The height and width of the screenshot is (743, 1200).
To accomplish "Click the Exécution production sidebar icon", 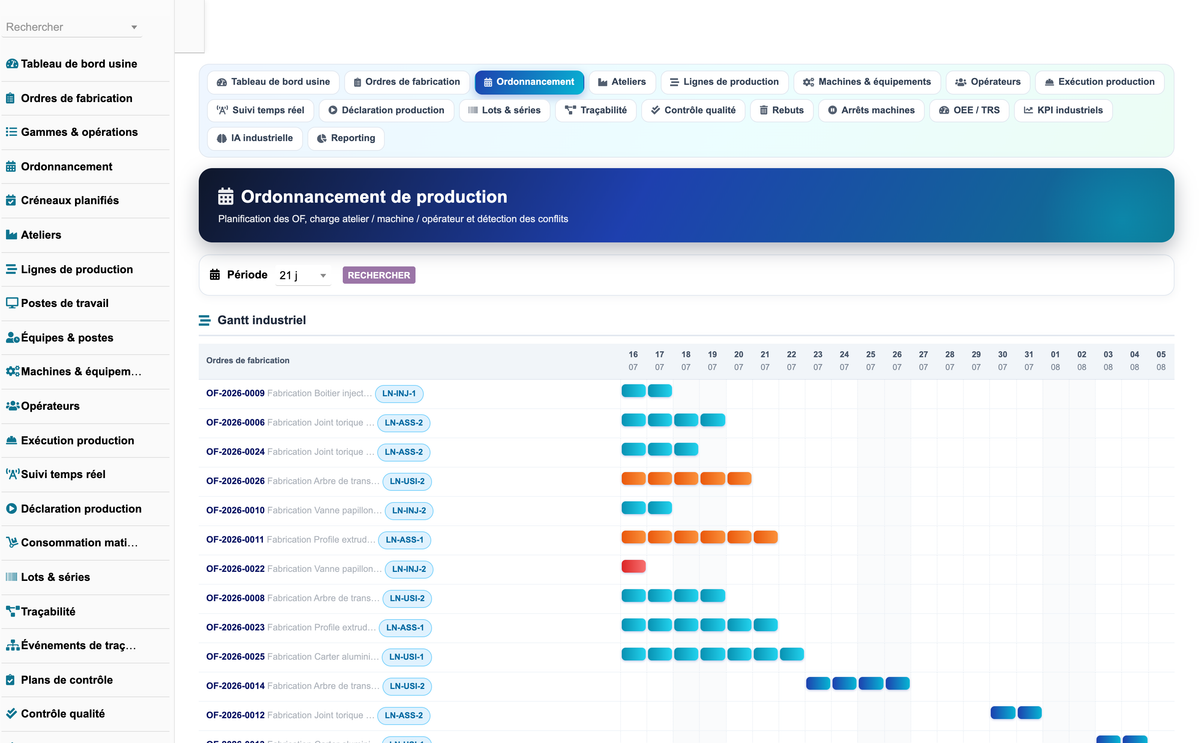I will coord(12,440).
